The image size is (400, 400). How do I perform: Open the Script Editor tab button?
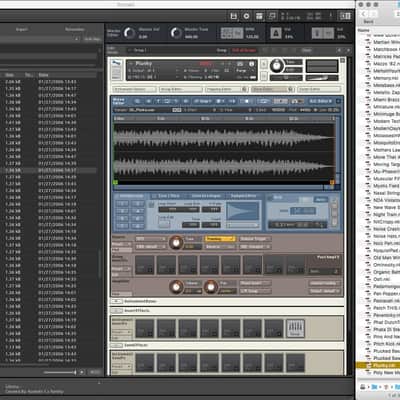[x=319, y=89]
